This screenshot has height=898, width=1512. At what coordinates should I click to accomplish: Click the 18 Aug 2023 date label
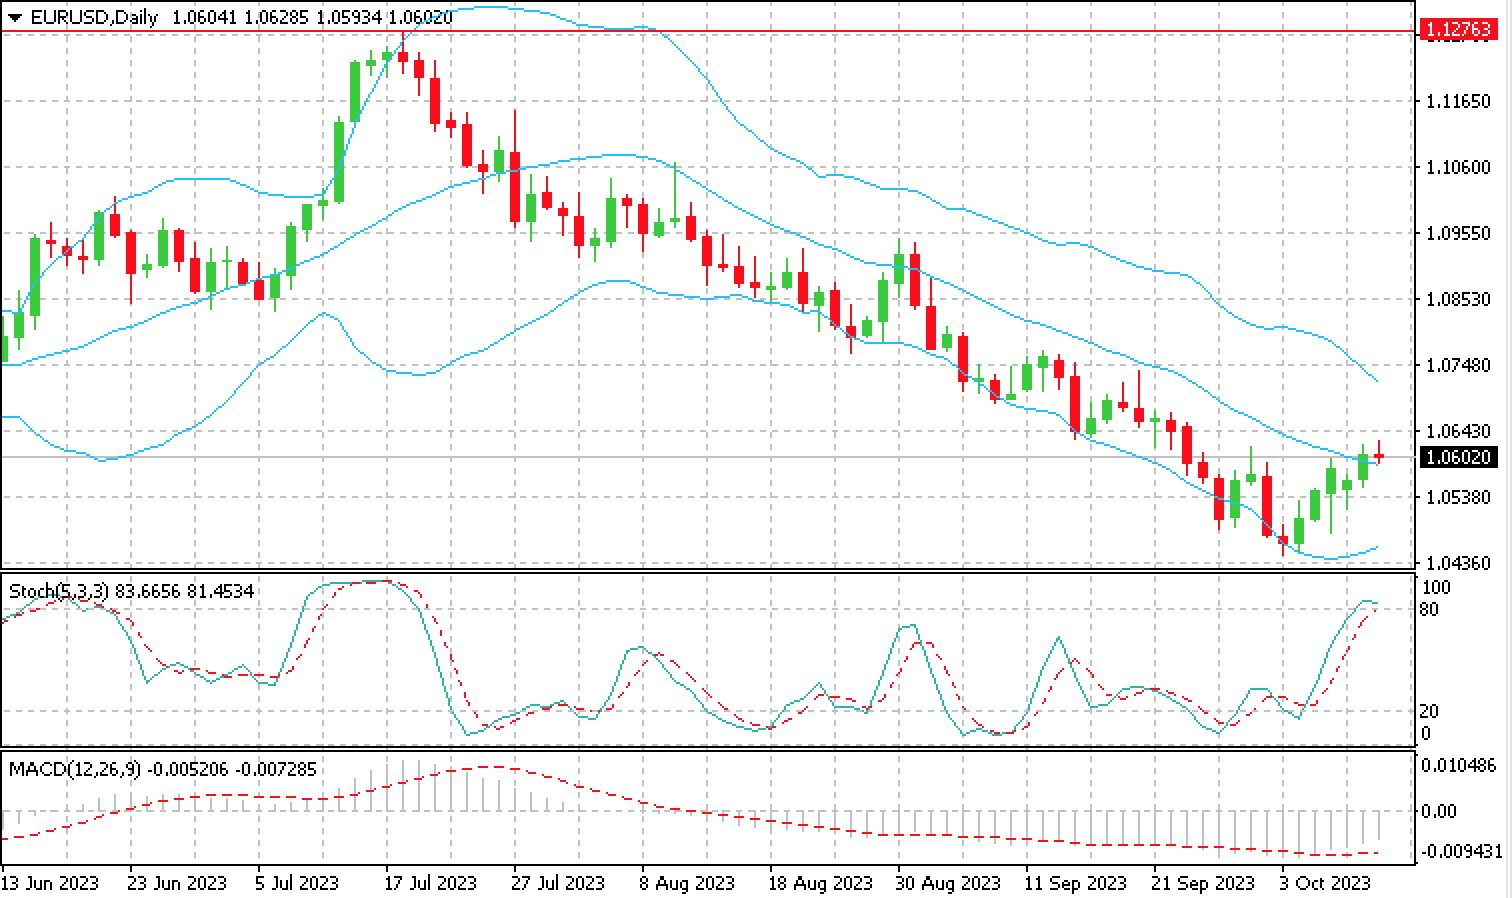point(821,883)
